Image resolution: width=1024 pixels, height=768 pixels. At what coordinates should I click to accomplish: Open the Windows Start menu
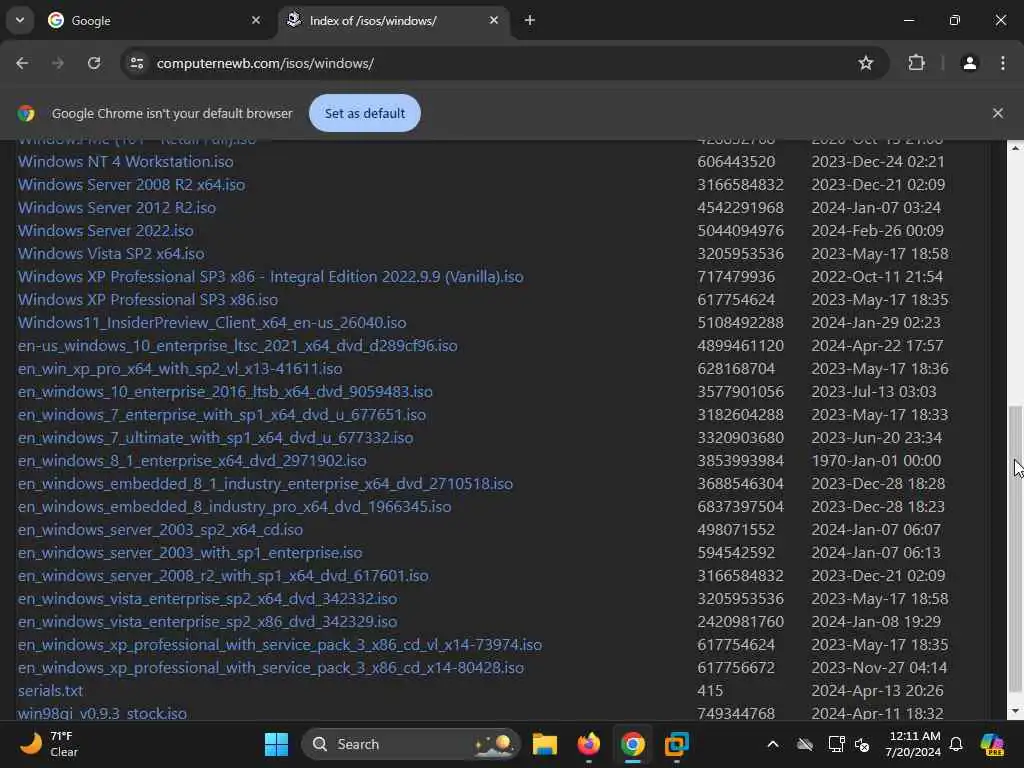coord(276,744)
